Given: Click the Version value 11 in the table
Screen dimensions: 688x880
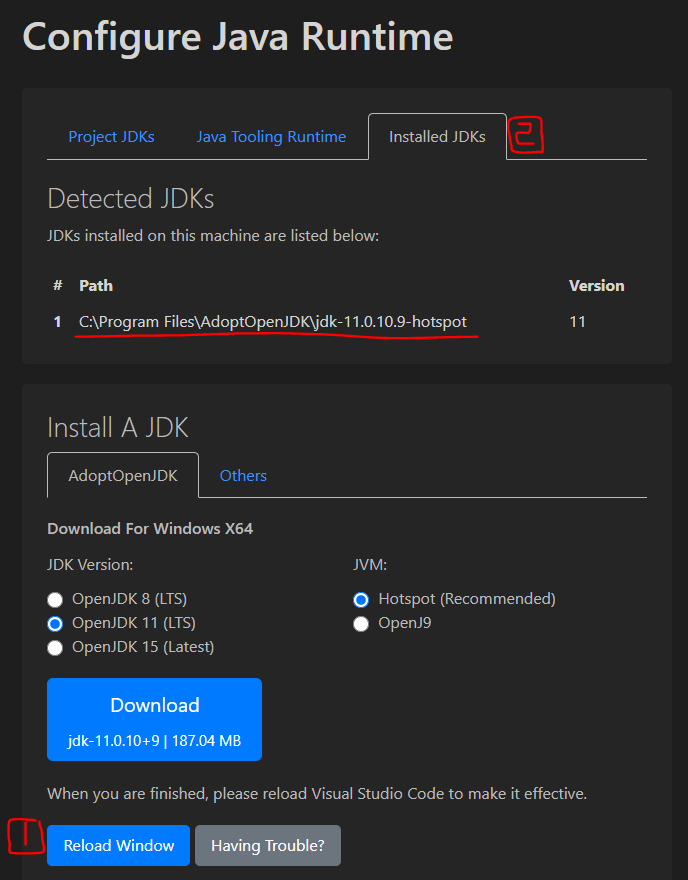Looking at the screenshot, I should point(577,322).
